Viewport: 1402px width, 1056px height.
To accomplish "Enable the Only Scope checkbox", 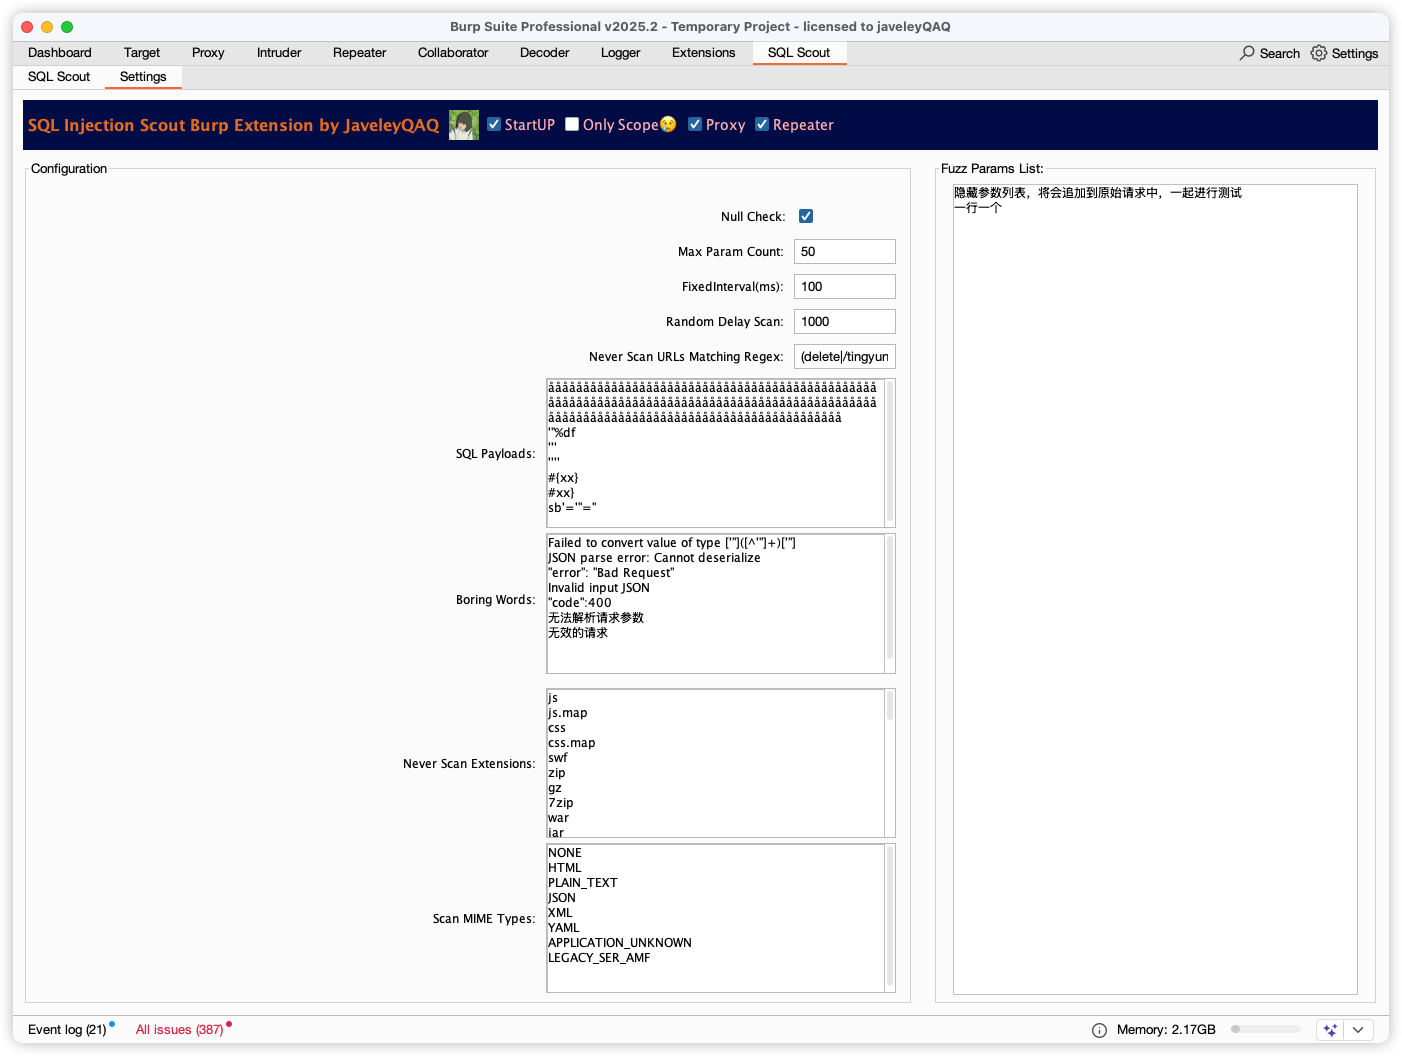I will click(x=572, y=124).
